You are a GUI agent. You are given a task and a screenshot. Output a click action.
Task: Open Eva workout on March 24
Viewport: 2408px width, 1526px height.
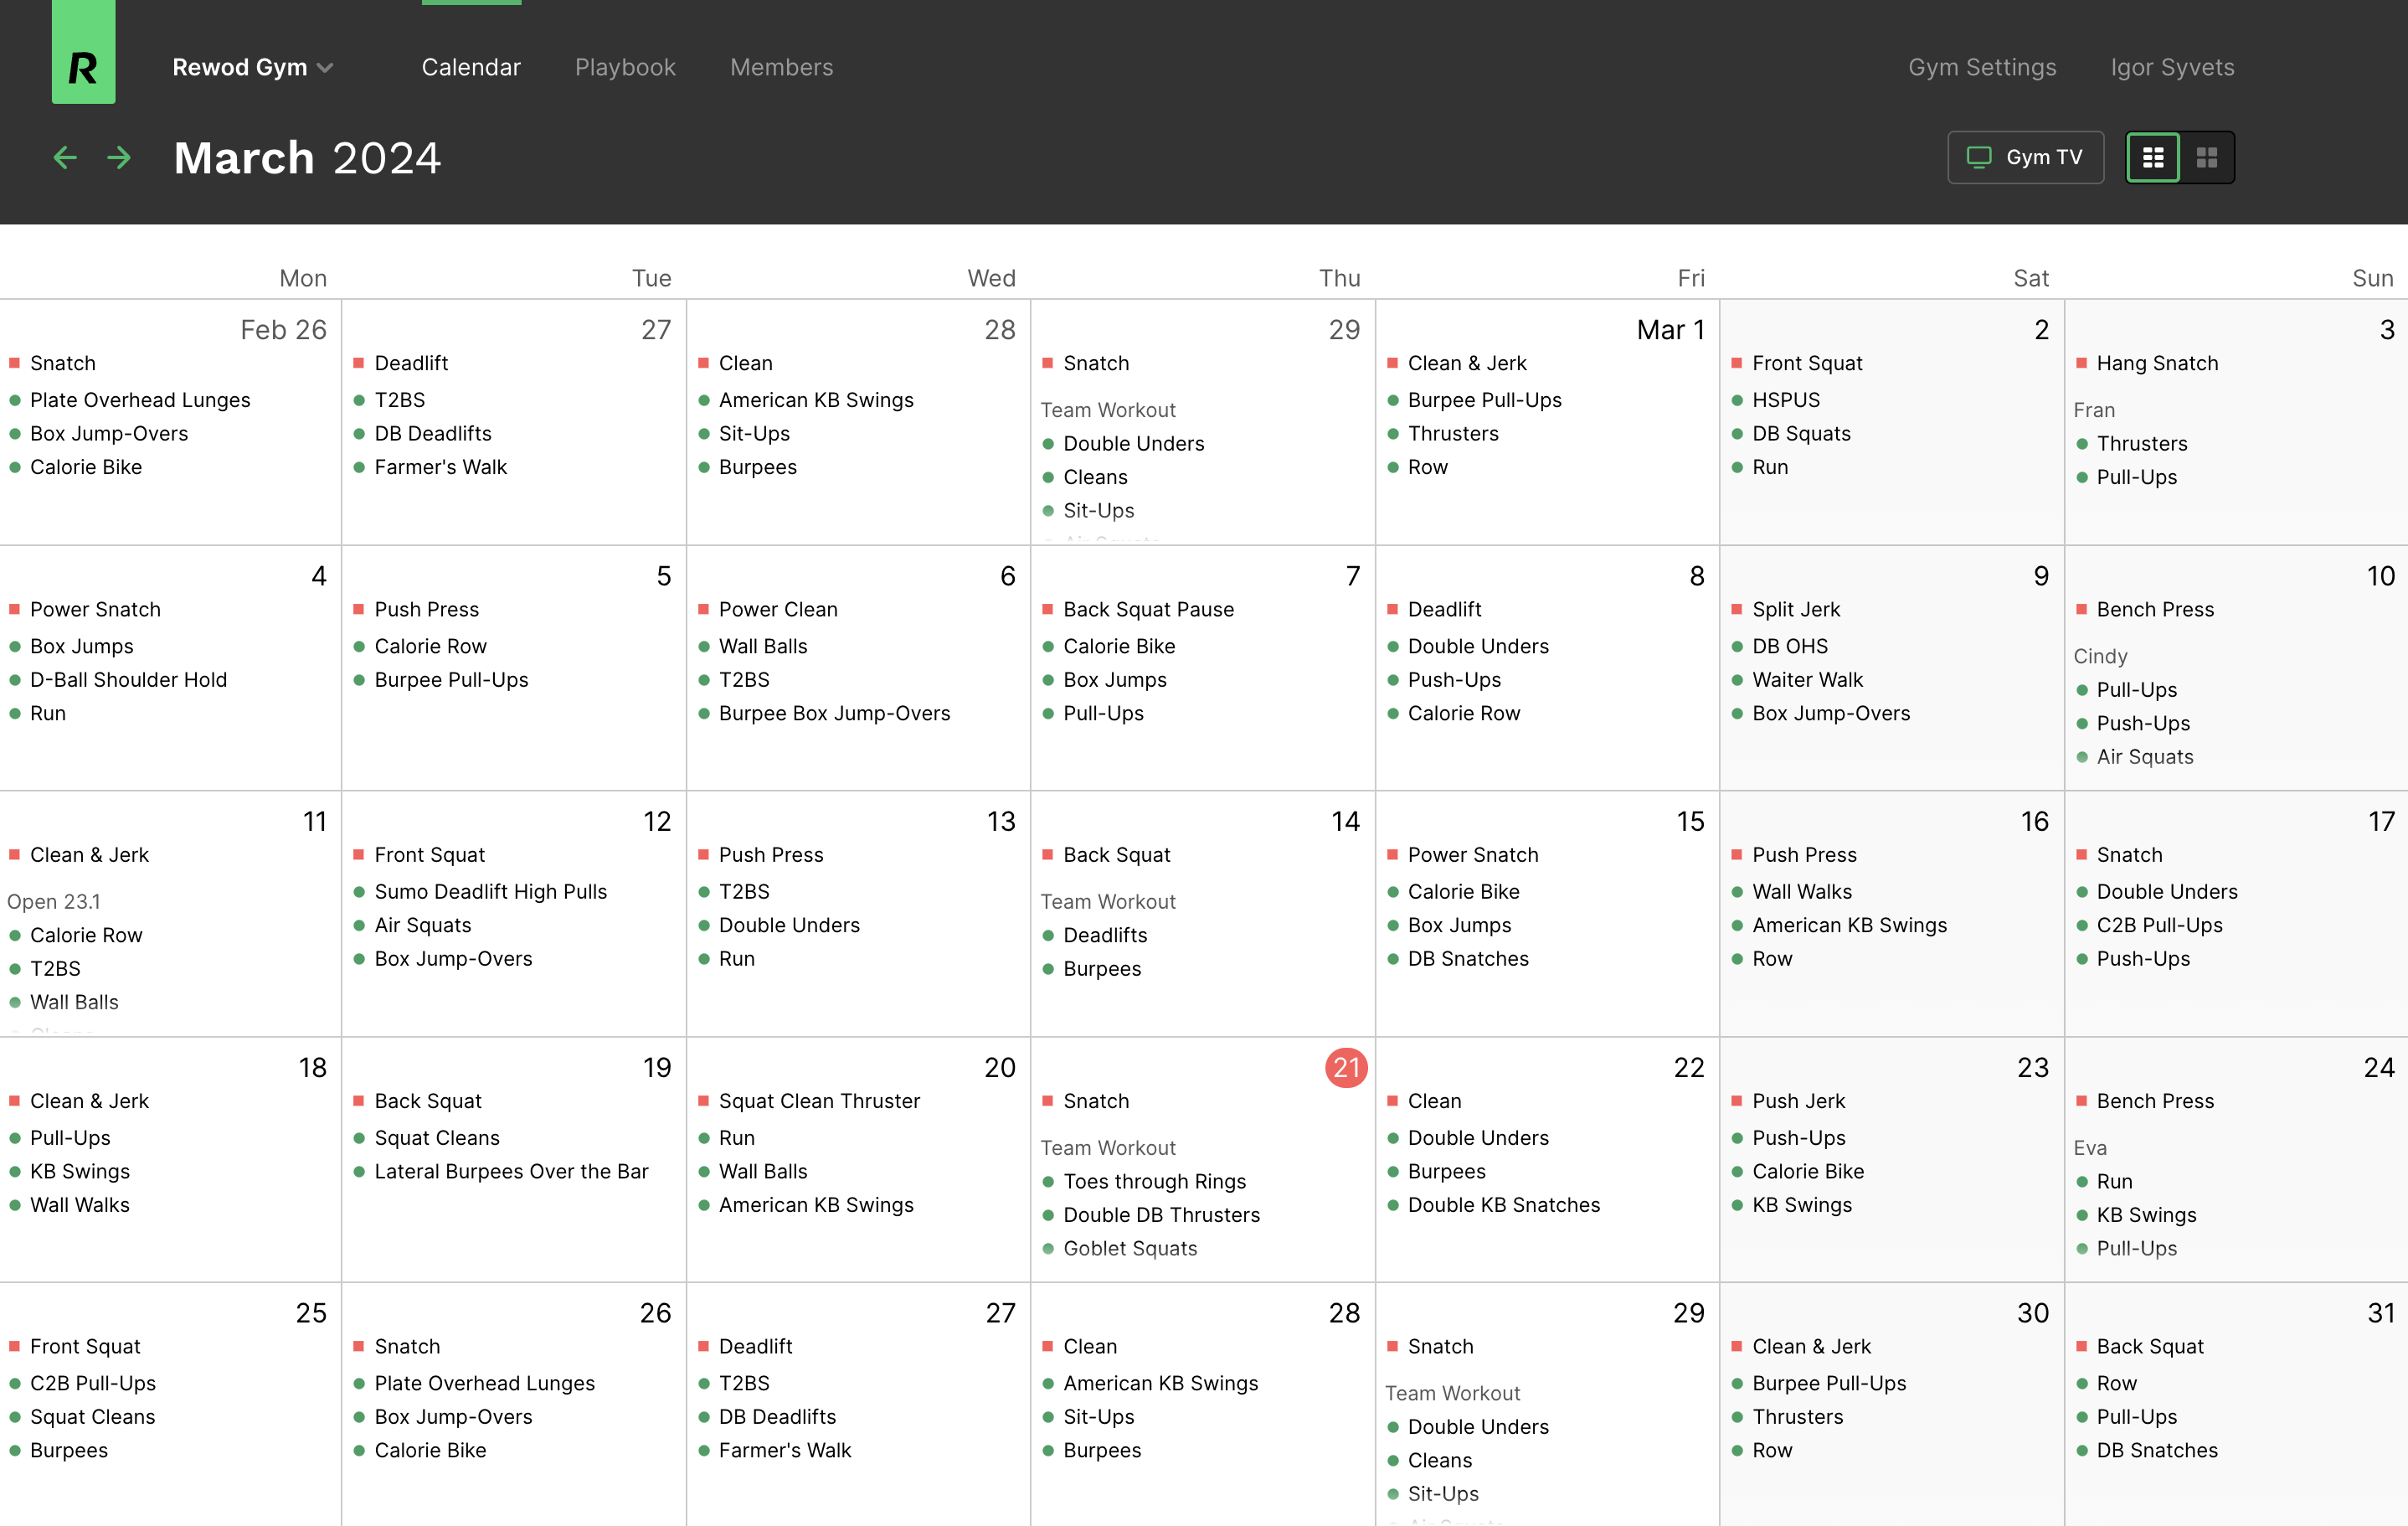pyautogui.click(x=2090, y=1147)
